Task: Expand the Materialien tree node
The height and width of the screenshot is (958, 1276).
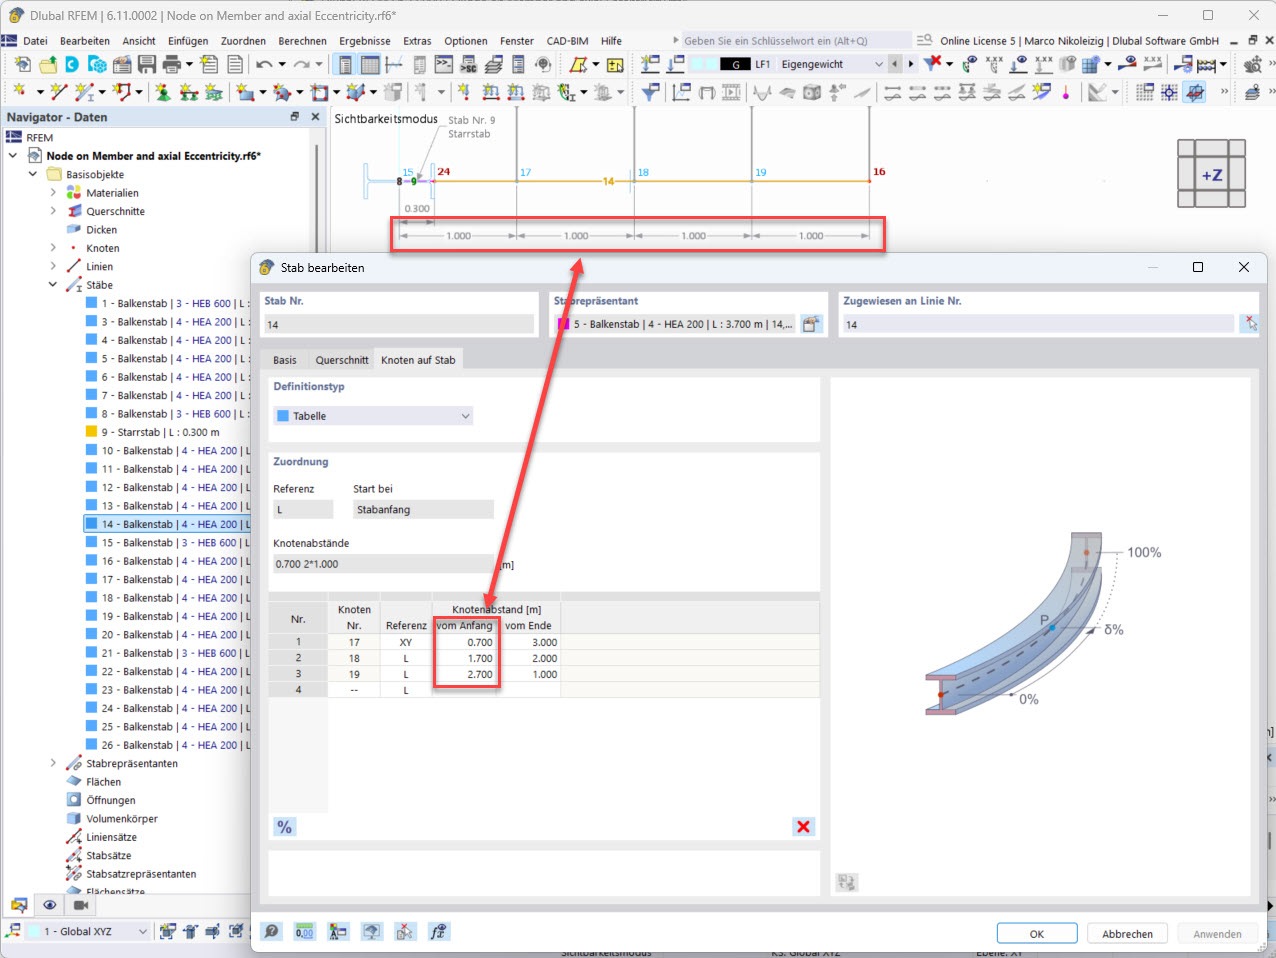Action: click(x=53, y=193)
